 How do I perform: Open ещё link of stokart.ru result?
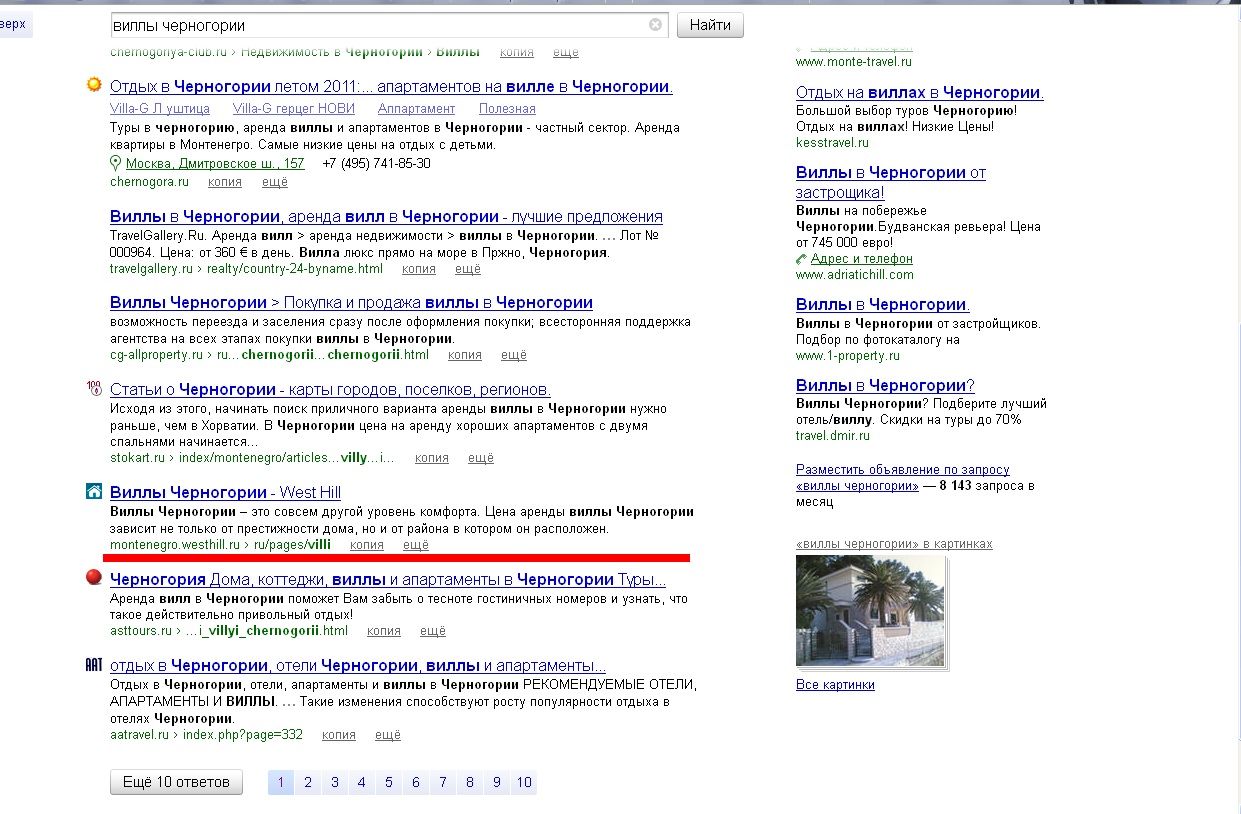coord(481,458)
